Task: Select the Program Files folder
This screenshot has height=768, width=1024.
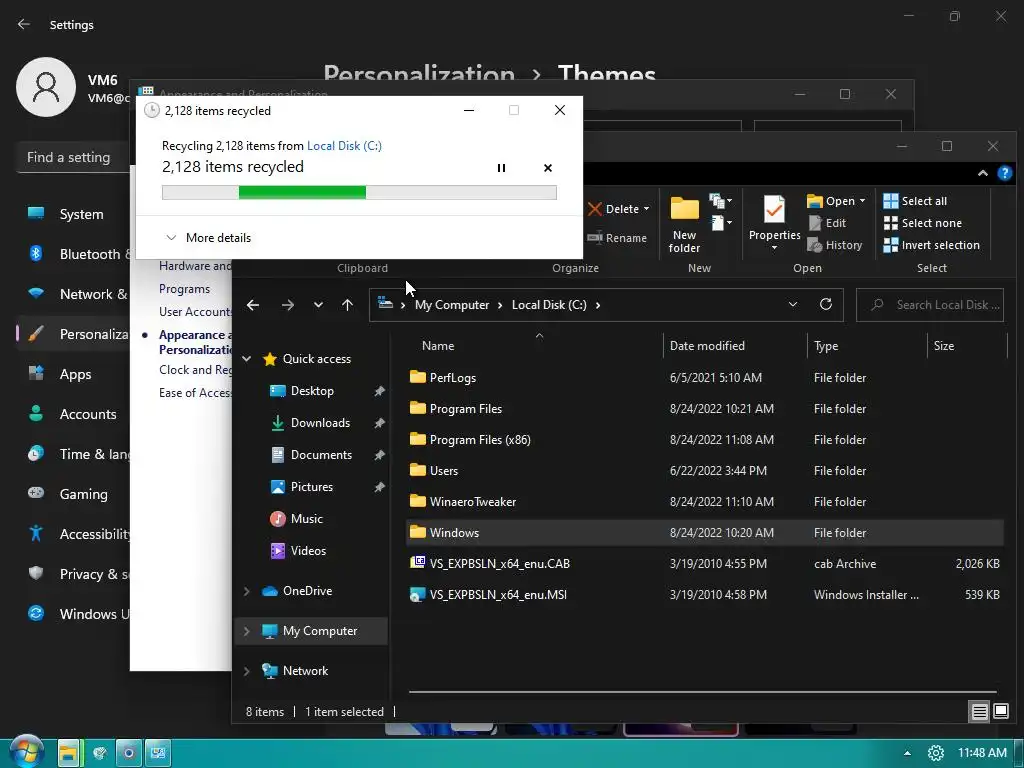Action: point(466,409)
